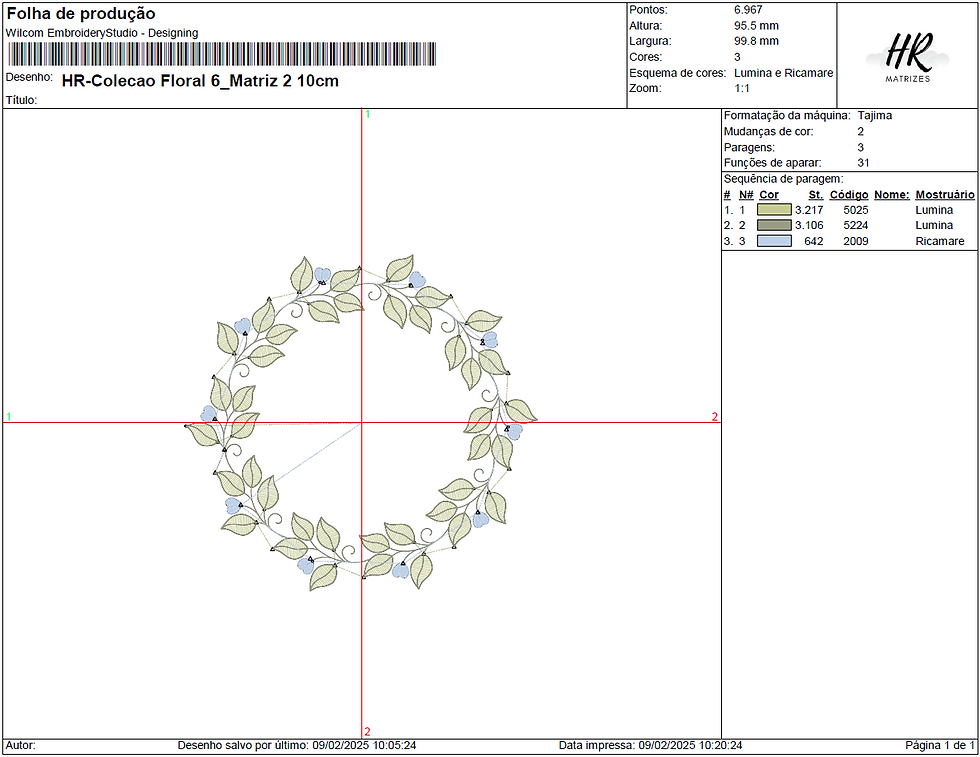Screen dimensions: 980x757
Task: Click the green '1' marker at top of vertical axis
Action: [368, 114]
